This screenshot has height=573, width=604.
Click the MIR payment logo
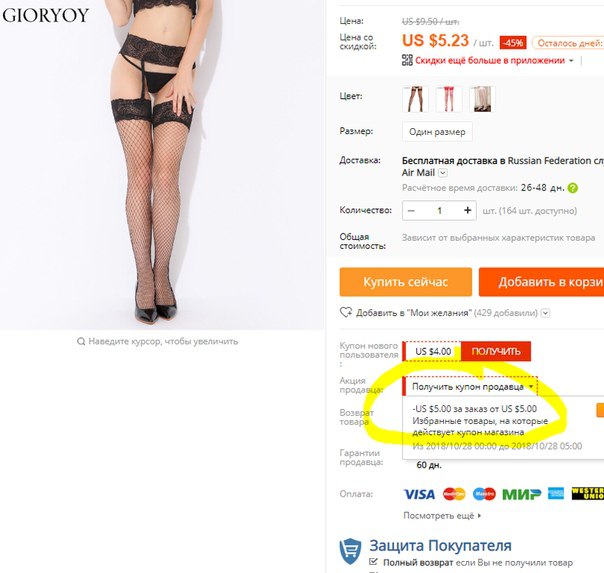522,494
